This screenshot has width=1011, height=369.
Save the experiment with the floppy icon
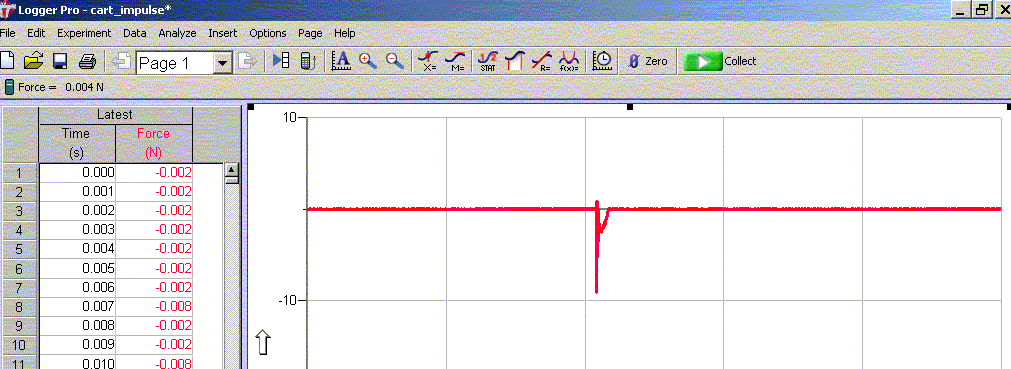[x=60, y=61]
